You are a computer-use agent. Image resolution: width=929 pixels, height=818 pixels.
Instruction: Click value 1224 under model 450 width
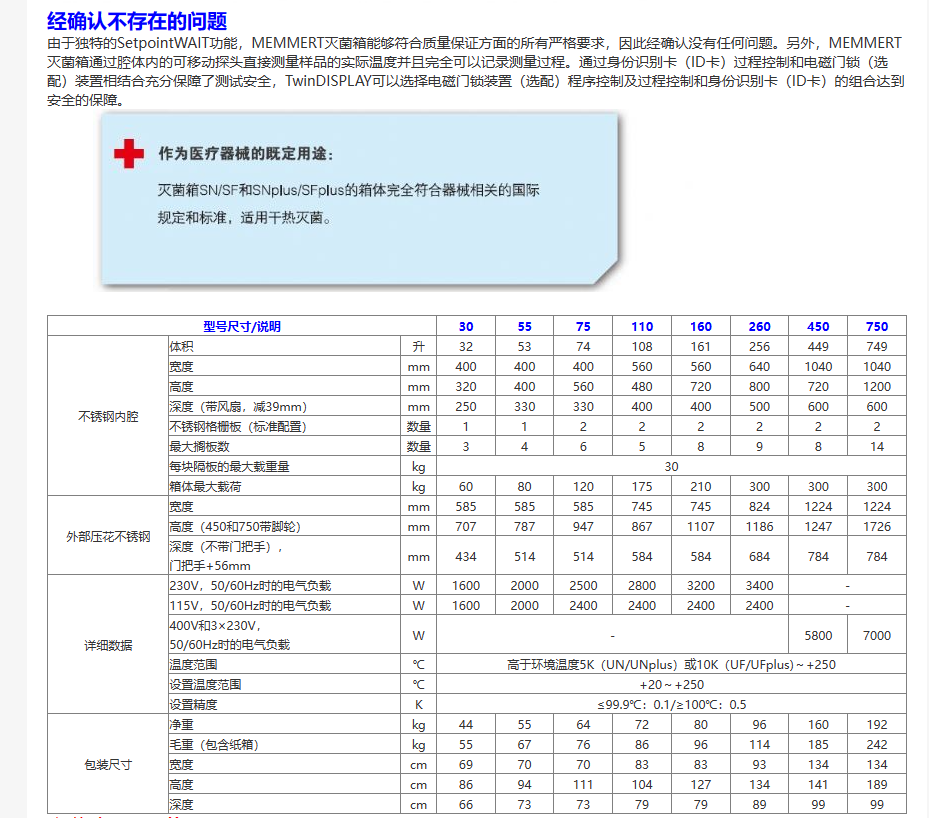[818, 506]
